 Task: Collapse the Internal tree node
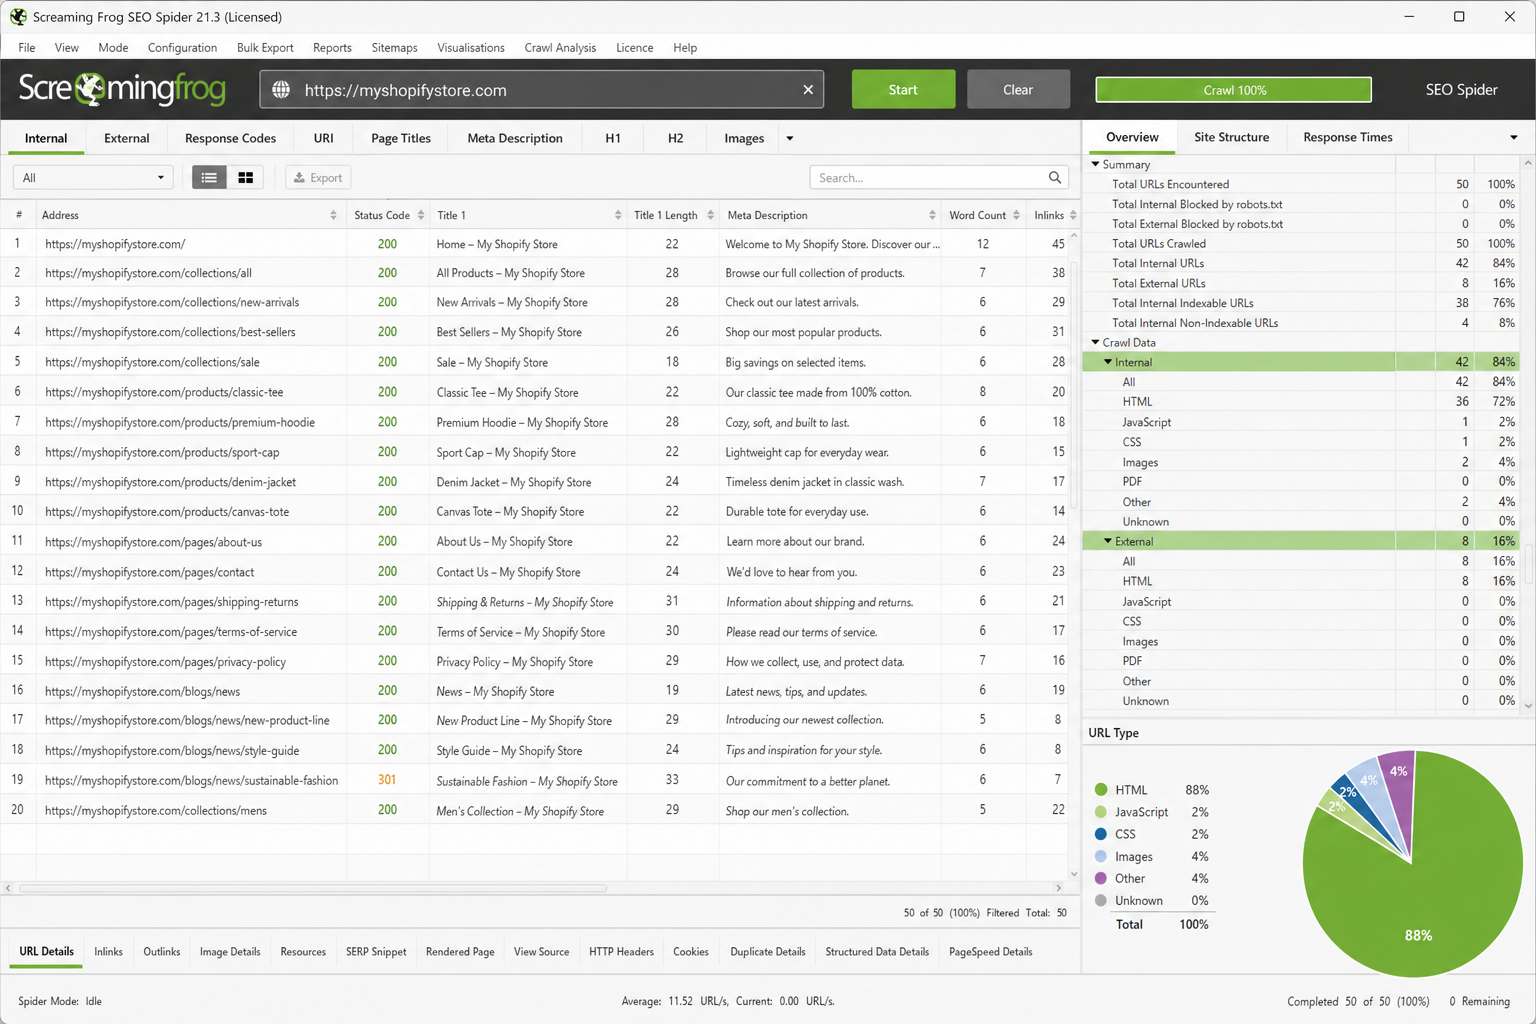pos(1107,362)
